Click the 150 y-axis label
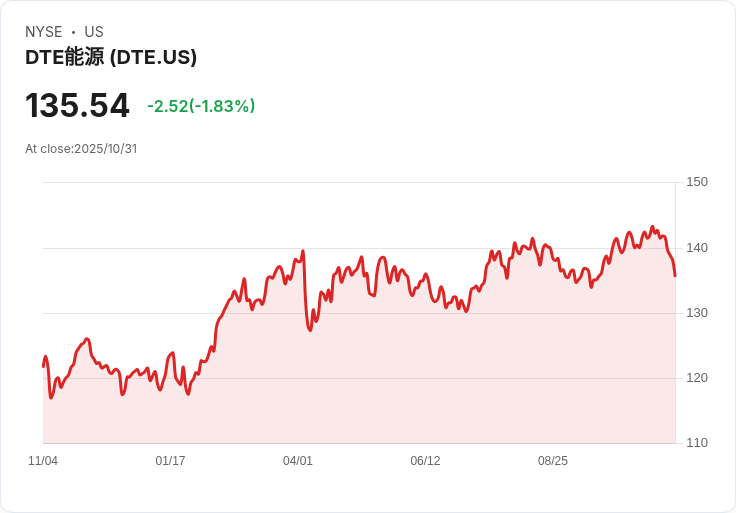Viewport: 736px width, 513px height. [697, 182]
